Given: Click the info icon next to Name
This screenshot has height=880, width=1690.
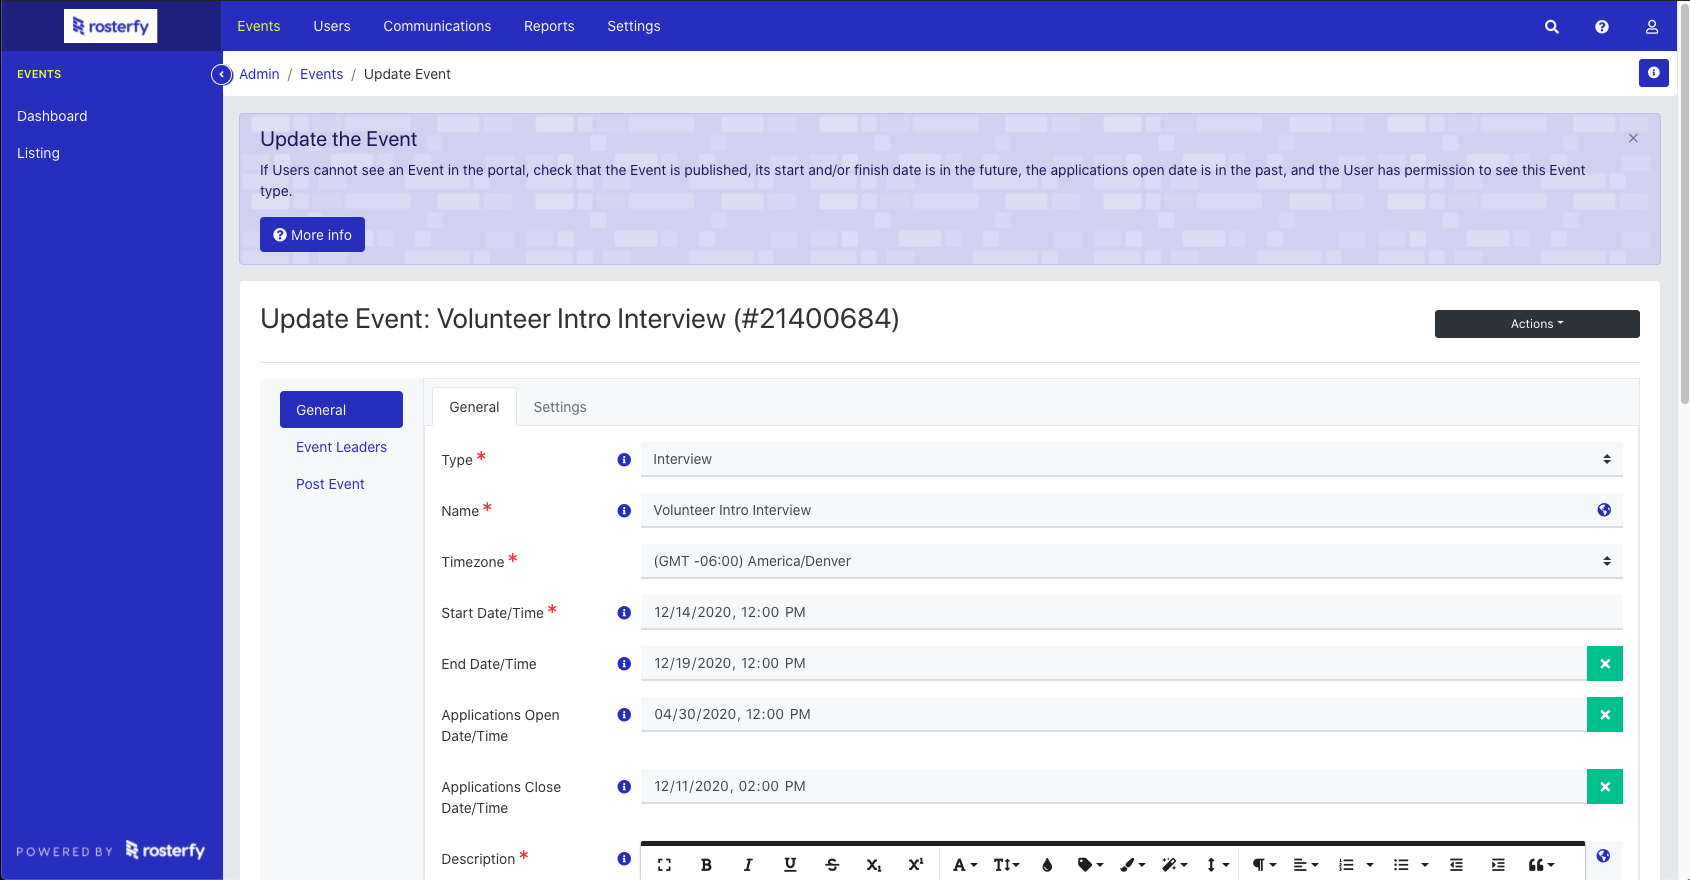Looking at the screenshot, I should click(624, 511).
